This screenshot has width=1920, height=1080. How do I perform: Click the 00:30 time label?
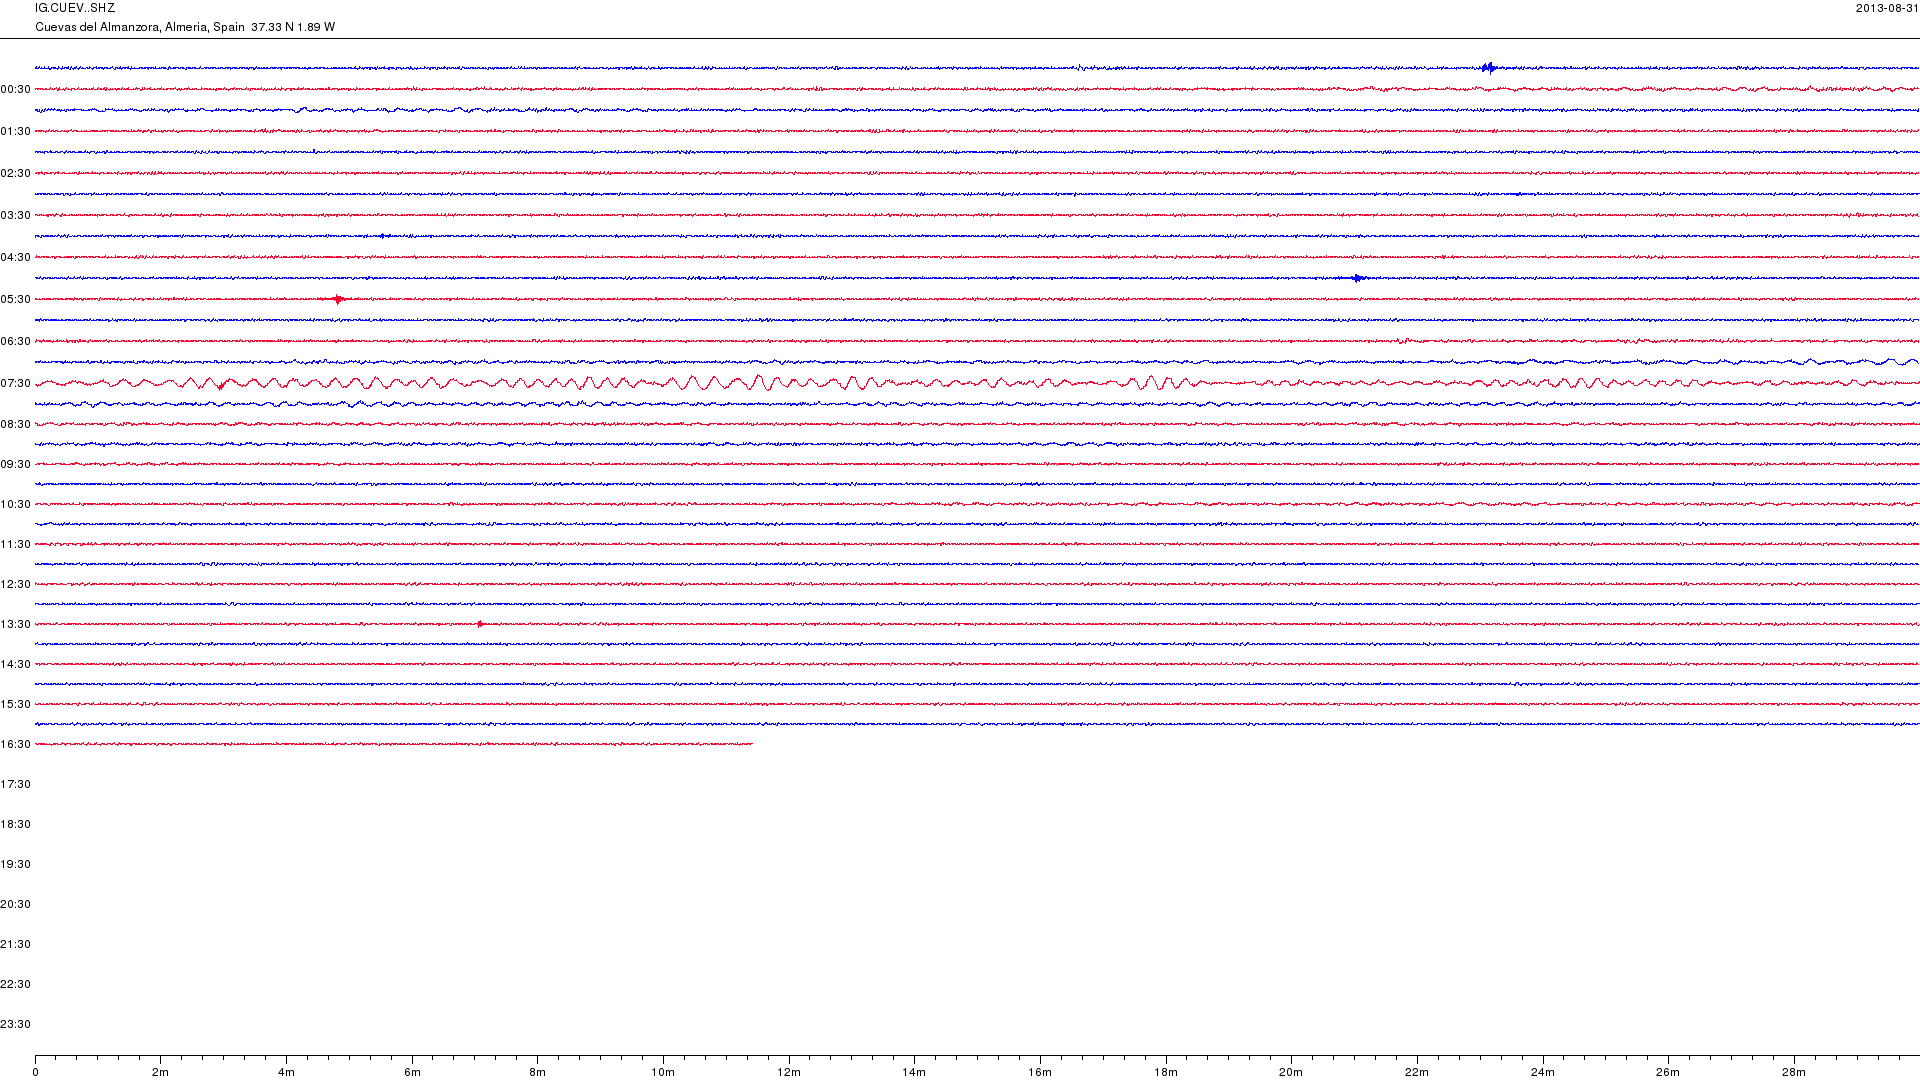(x=16, y=90)
